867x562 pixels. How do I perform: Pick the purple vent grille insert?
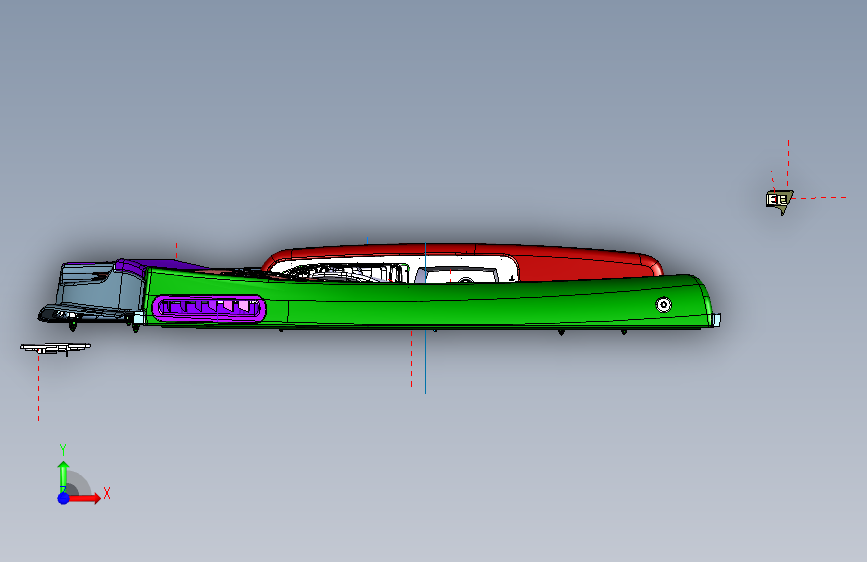209,308
